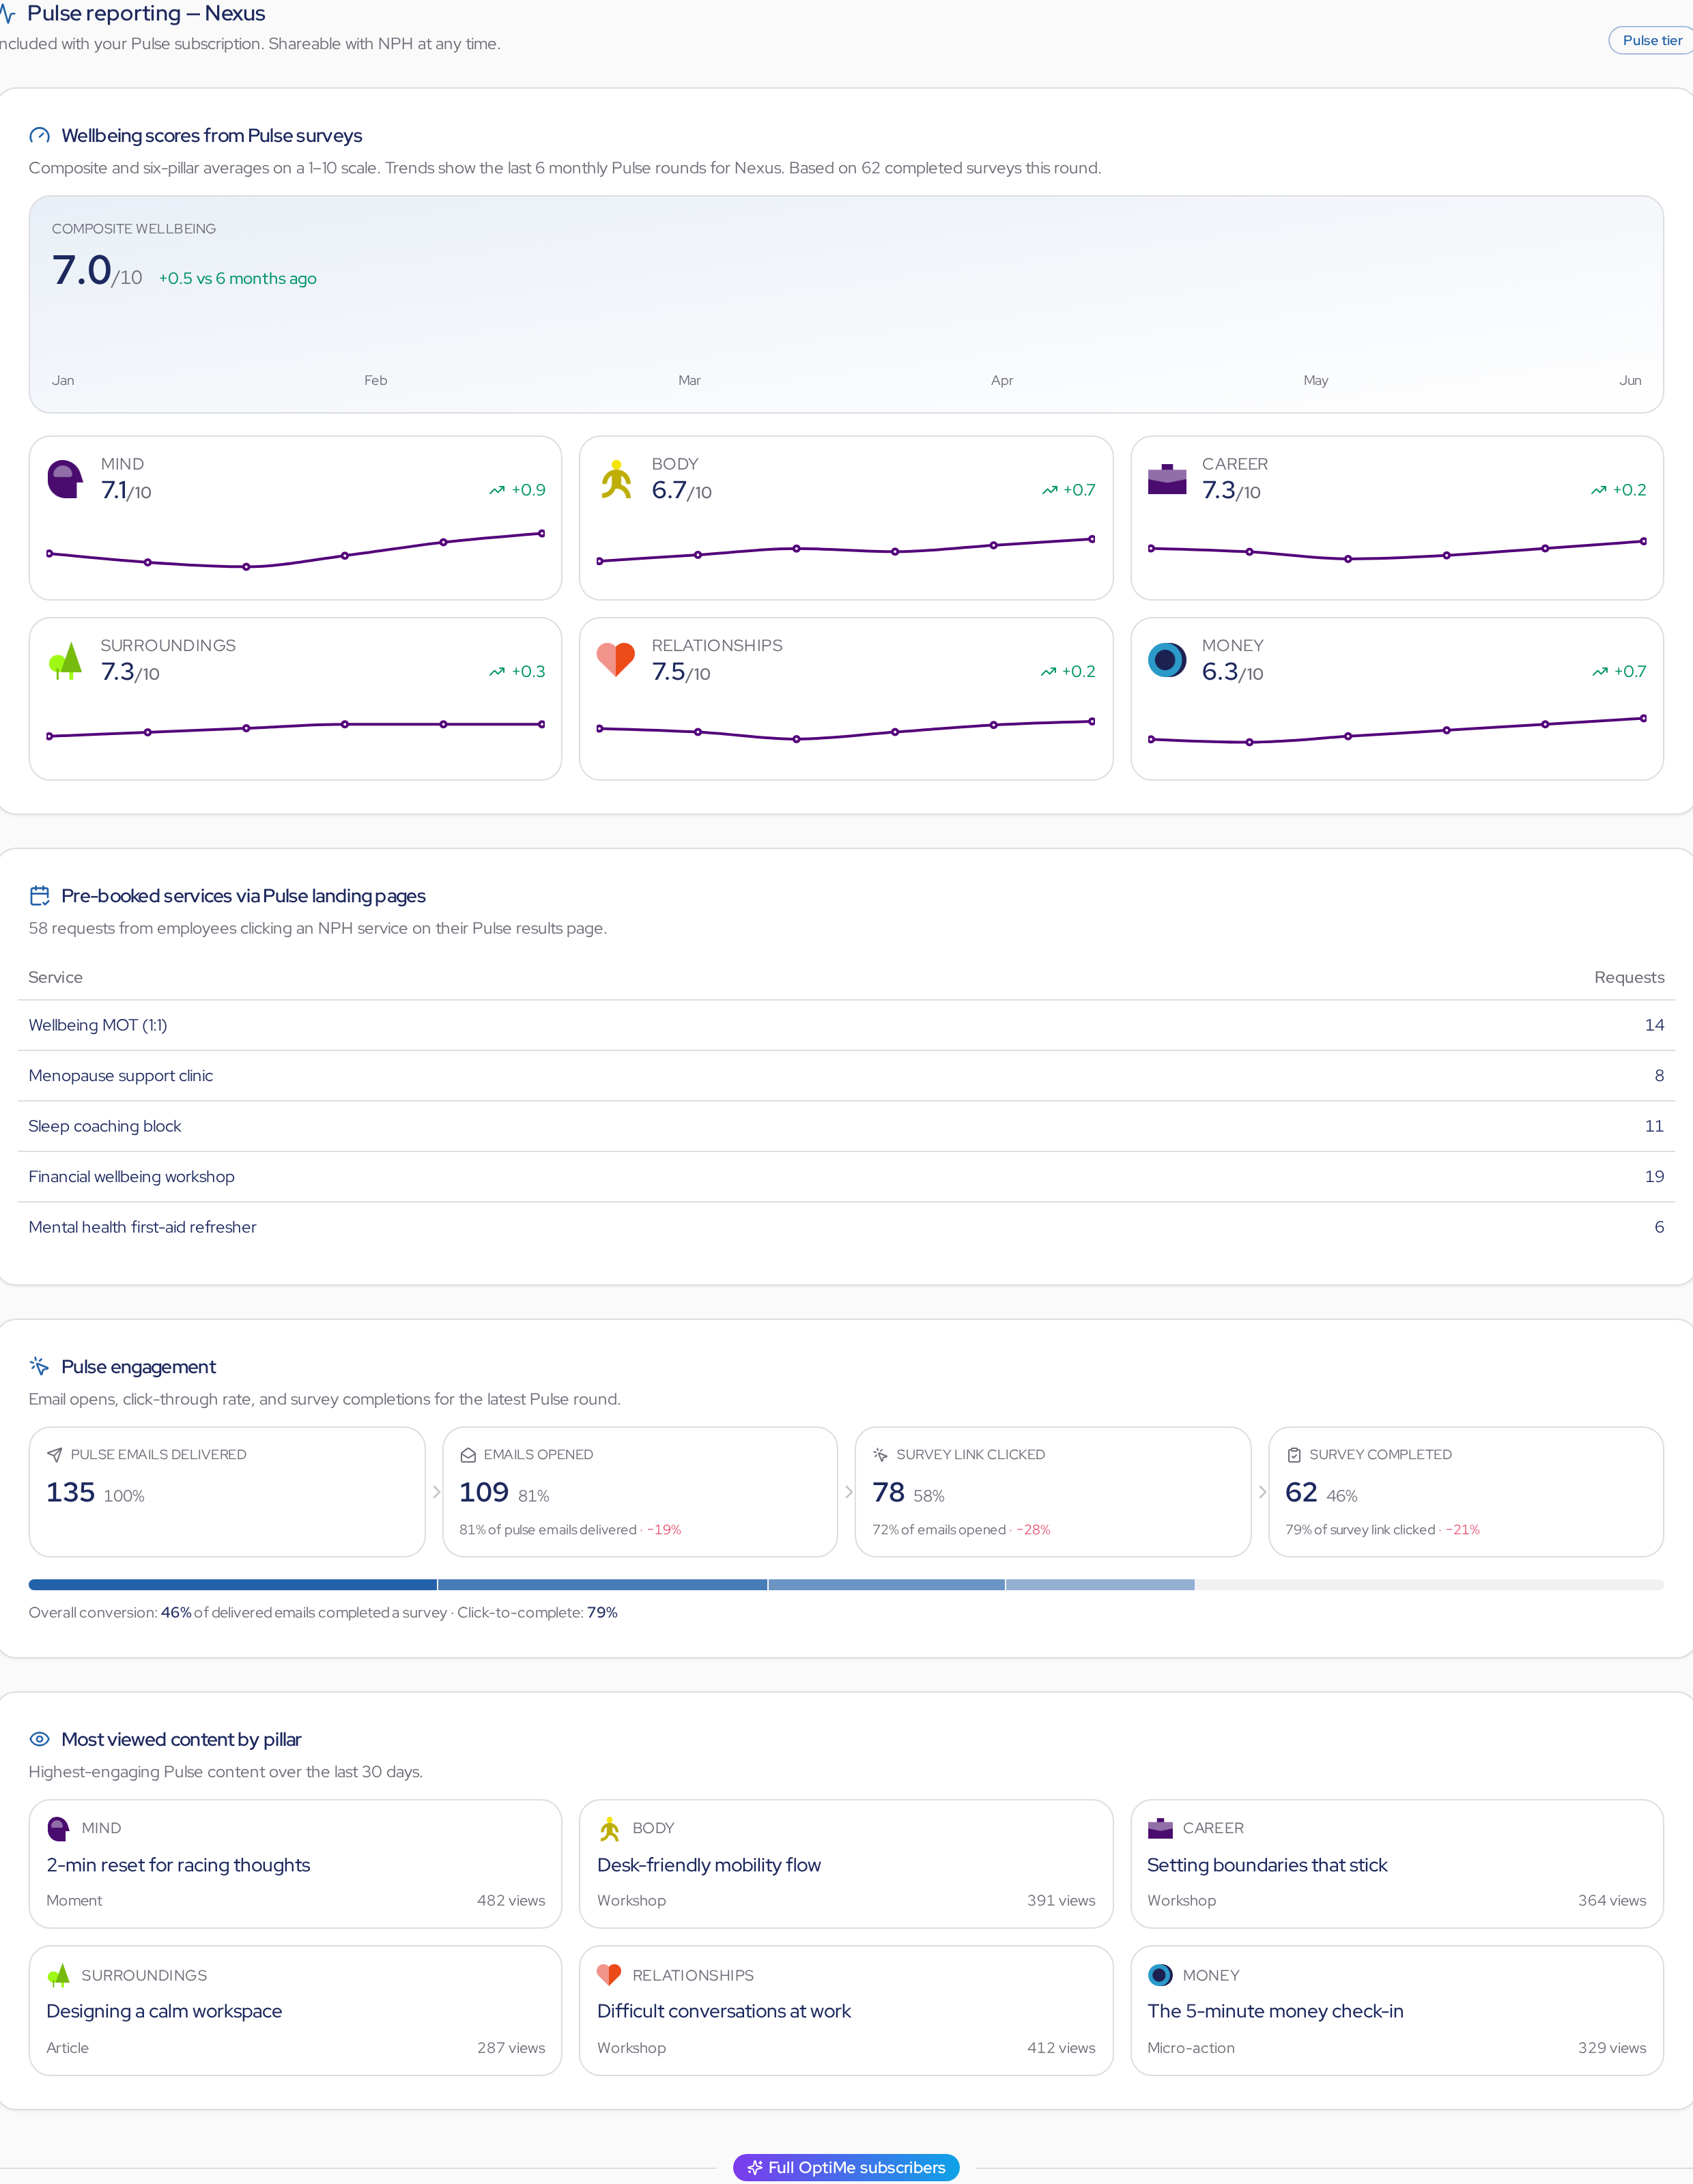Click the 19 requests value for Financial workshop
This screenshot has height=2184, width=1693.
click(x=1654, y=1177)
